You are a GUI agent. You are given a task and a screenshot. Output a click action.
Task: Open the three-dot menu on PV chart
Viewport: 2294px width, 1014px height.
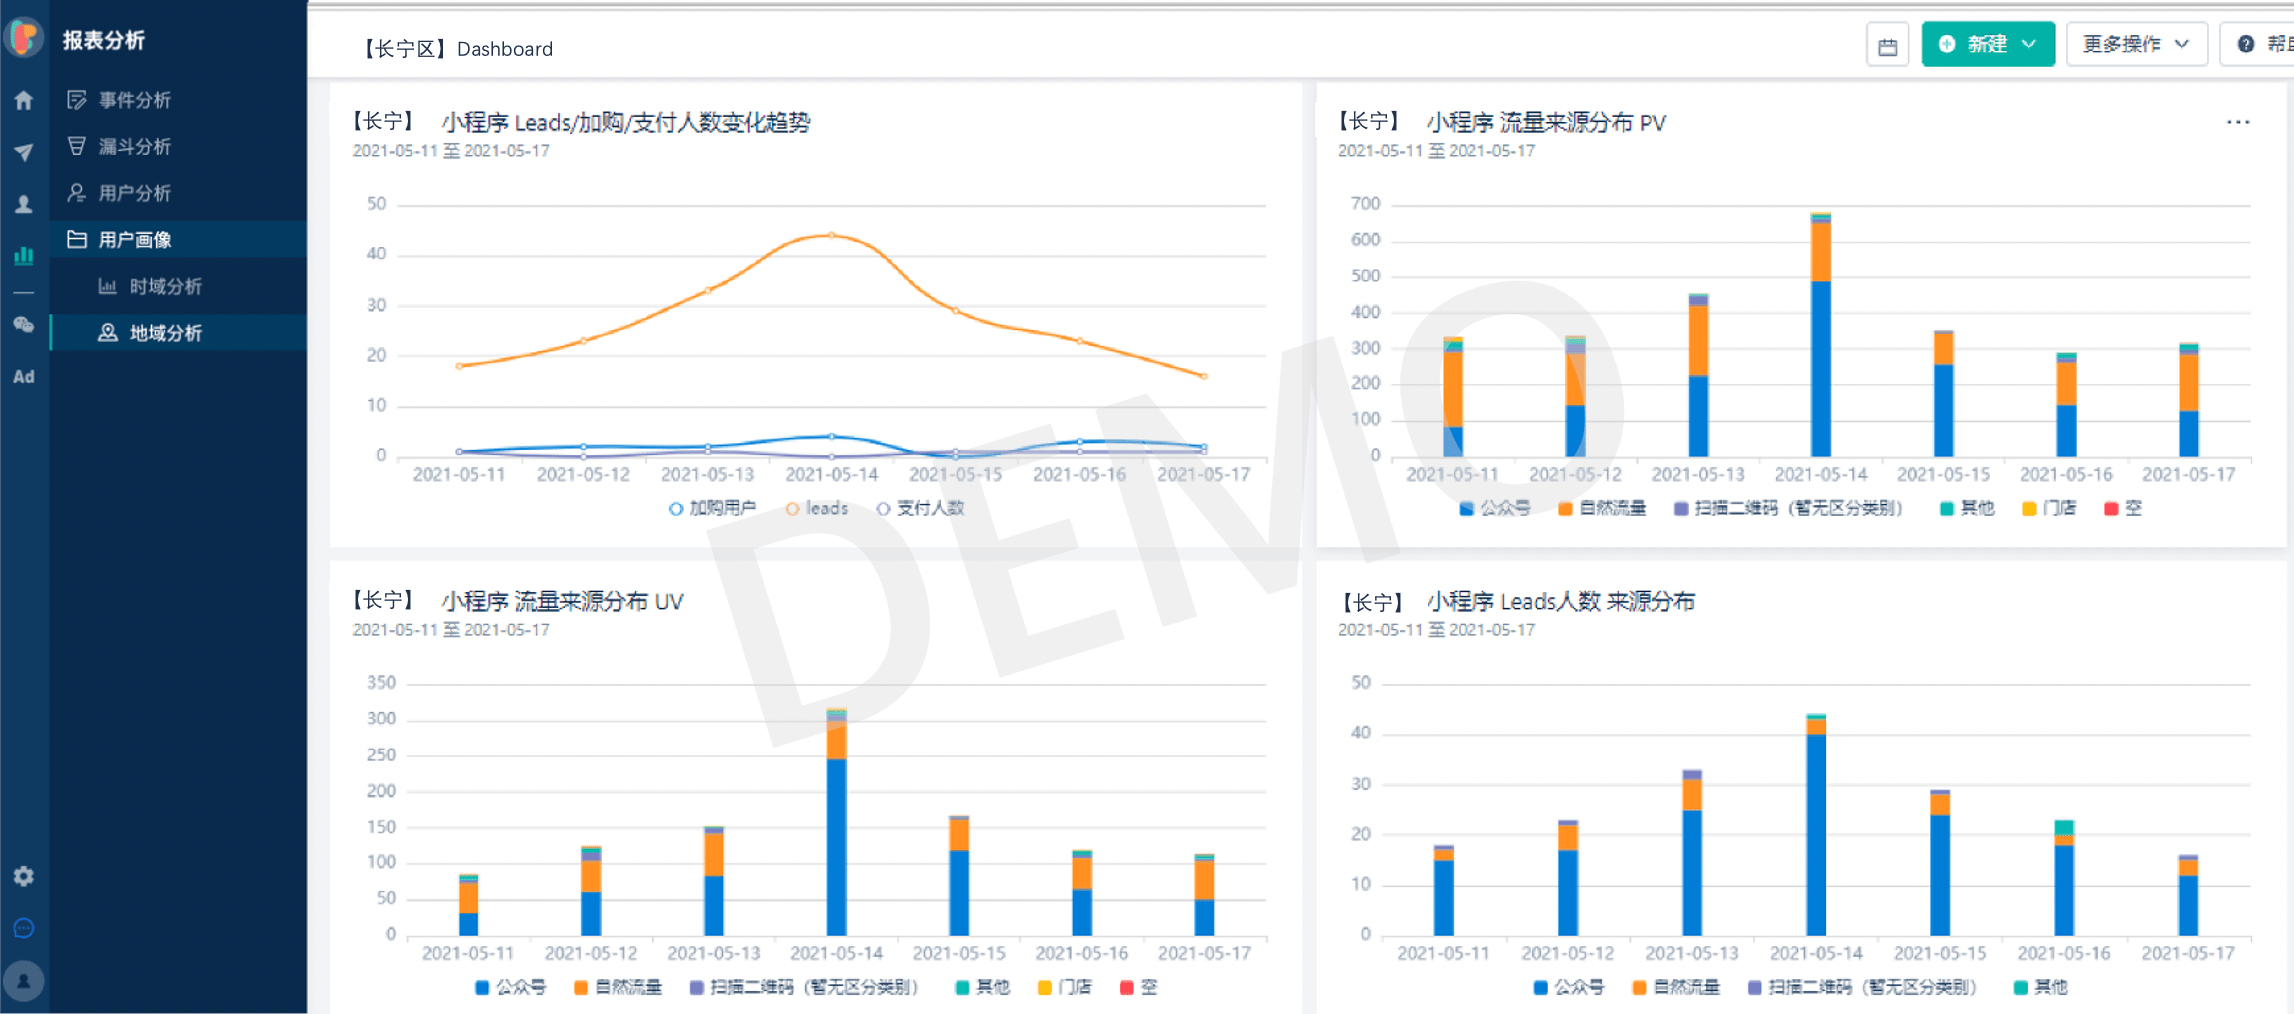coord(2238,122)
